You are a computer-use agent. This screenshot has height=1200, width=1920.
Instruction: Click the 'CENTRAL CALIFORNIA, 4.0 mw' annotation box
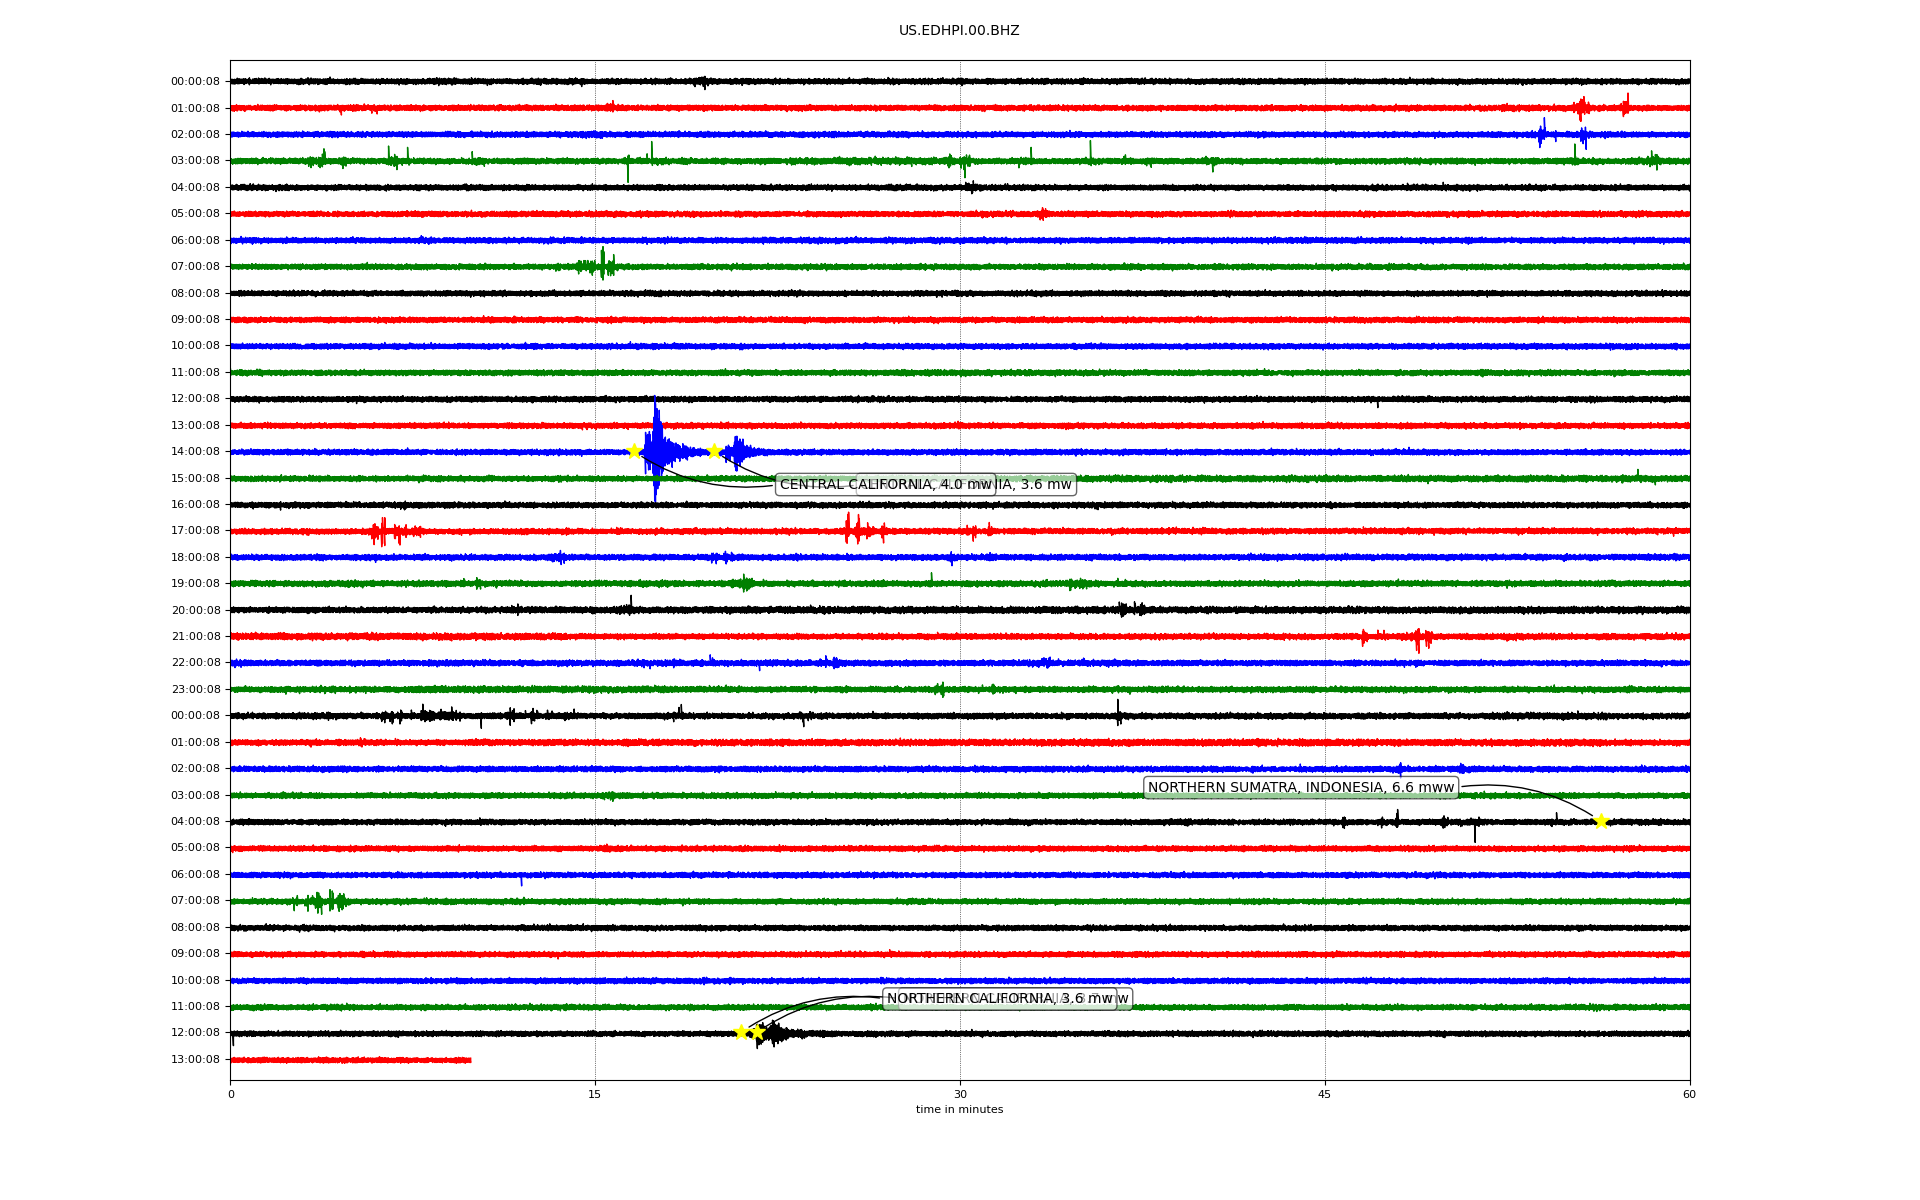(884, 485)
